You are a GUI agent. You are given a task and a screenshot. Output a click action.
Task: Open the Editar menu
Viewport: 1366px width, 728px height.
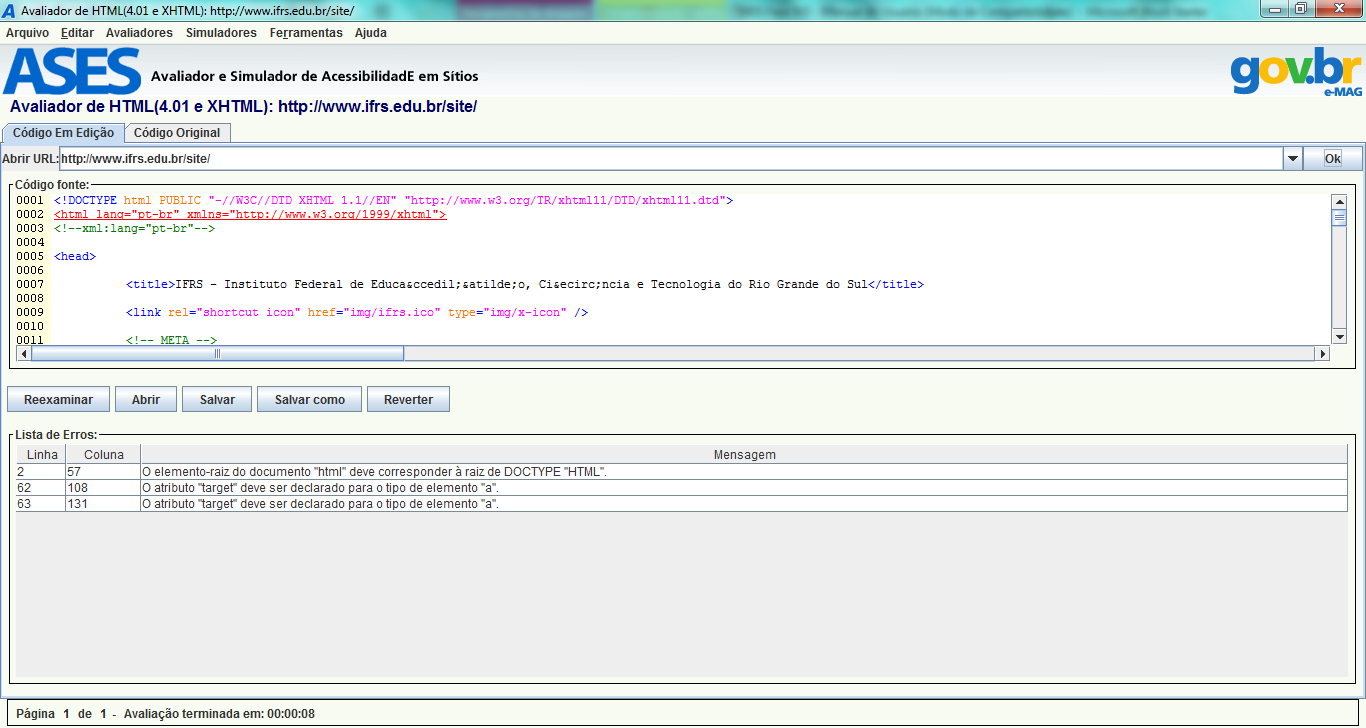[x=77, y=33]
